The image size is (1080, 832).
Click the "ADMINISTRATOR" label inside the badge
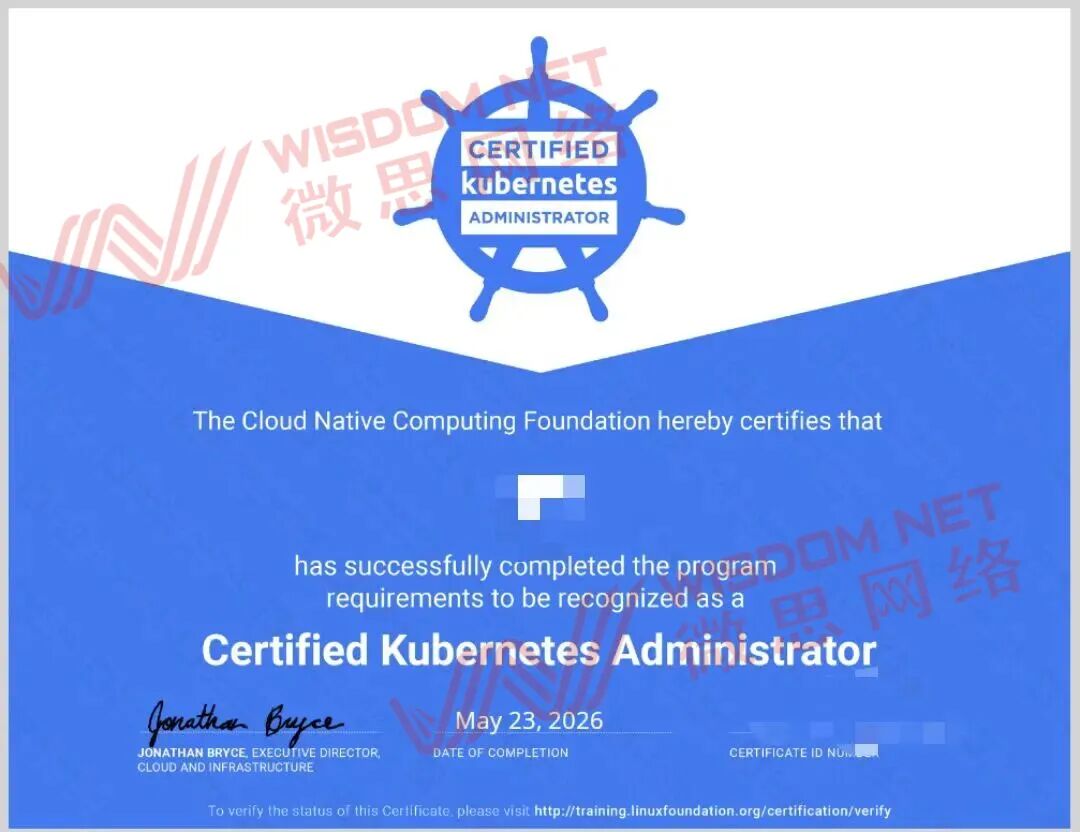(539, 218)
